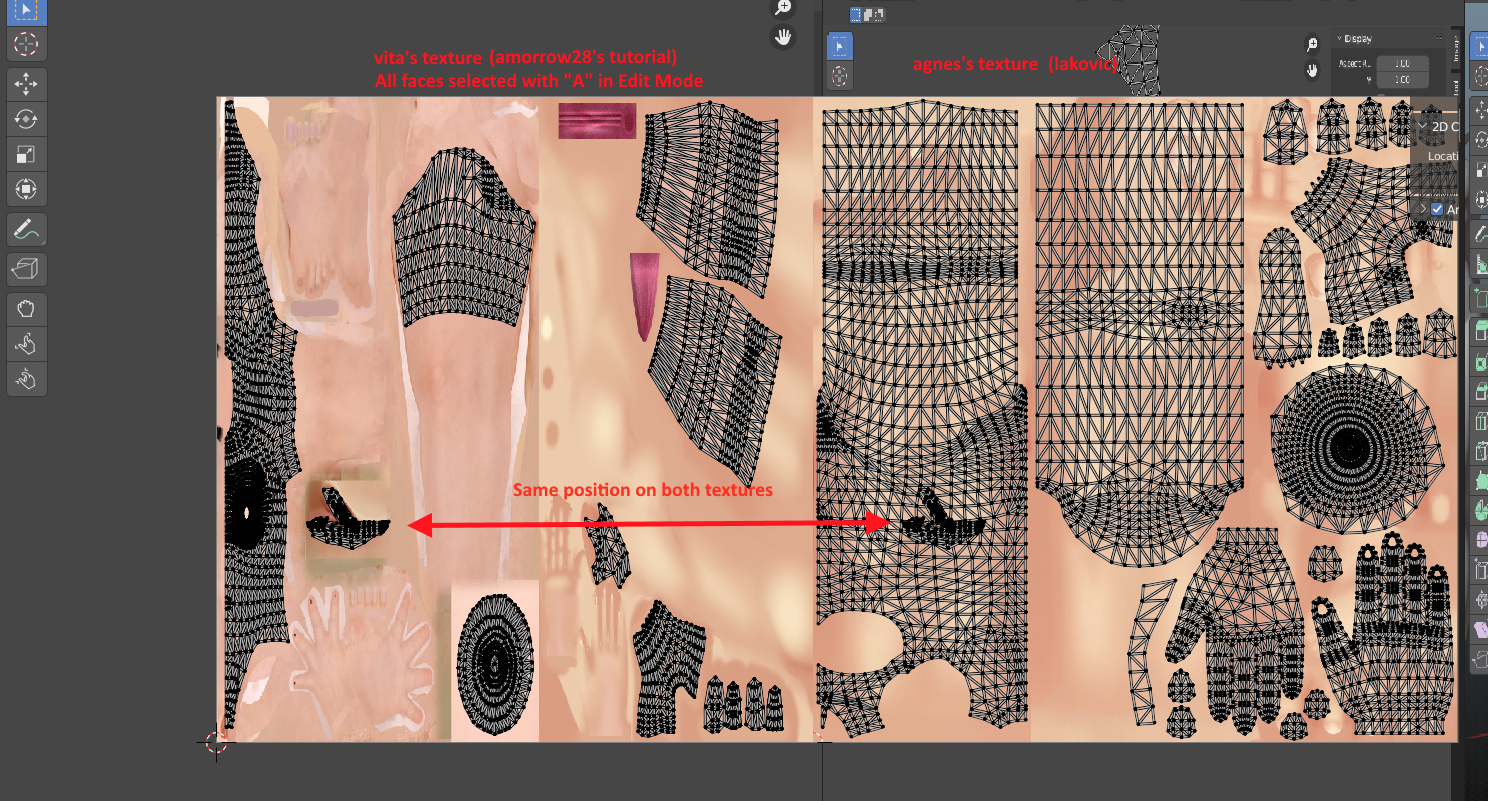Enable the Transform tool in left UV editor
This screenshot has width=1488, height=801.
click(x=27, y=189)
